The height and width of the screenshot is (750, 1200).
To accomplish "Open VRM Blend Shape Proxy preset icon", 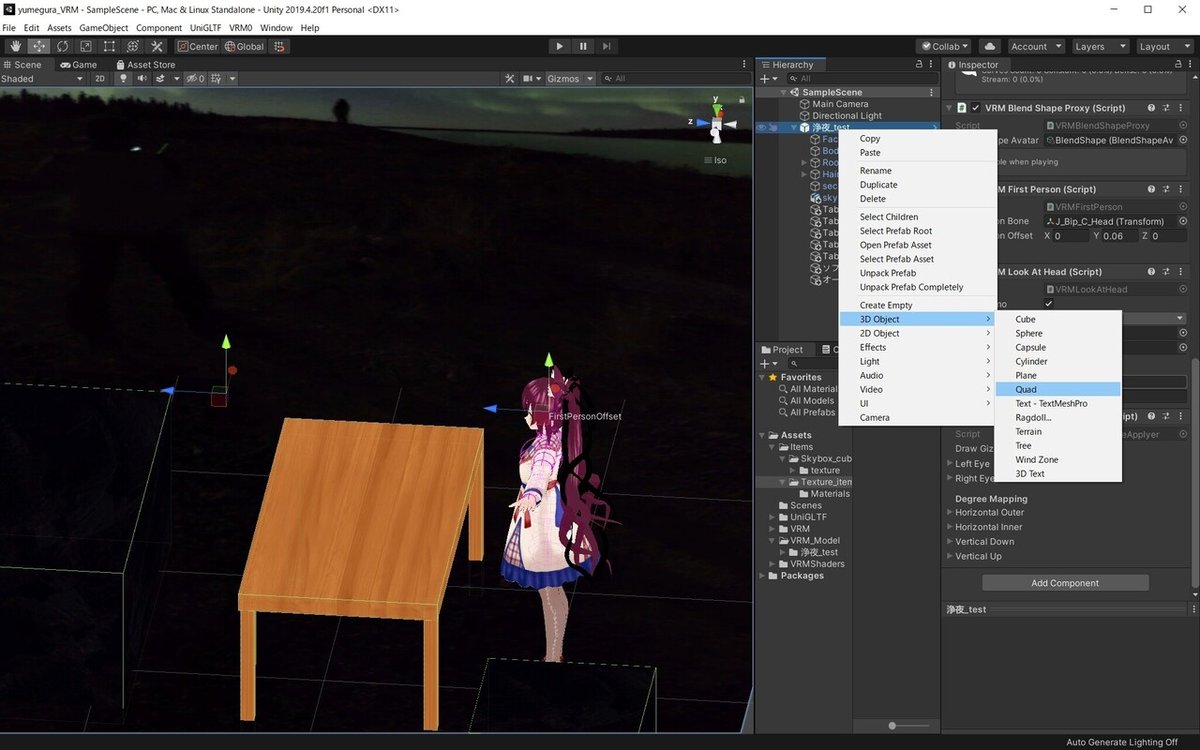I will pyautogui.click(x=1166, y=108).
